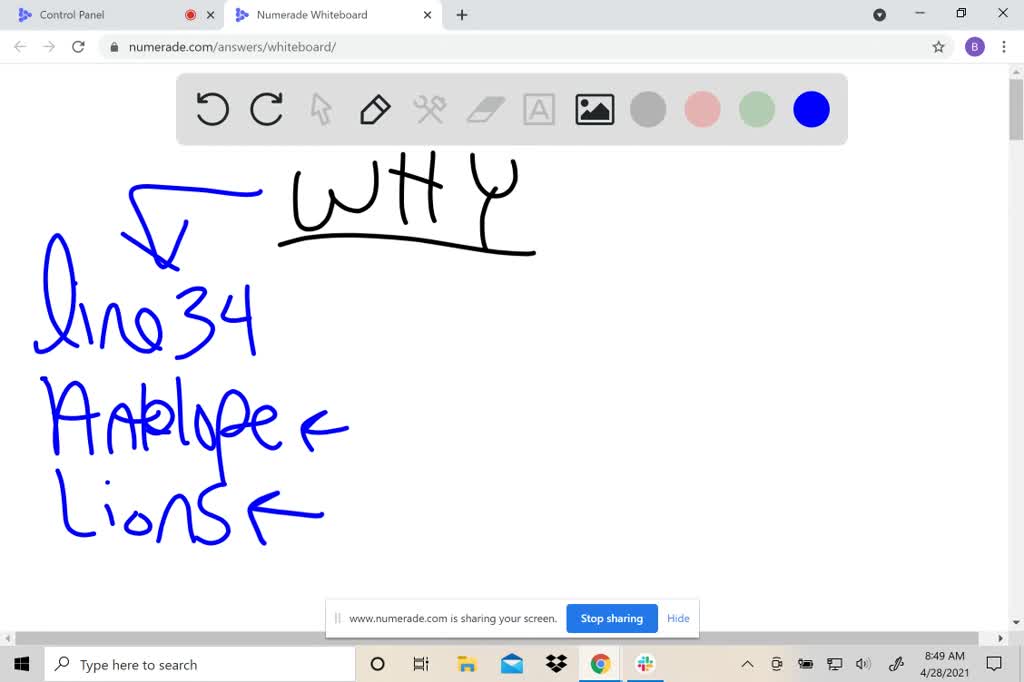Click the scroll left arrow
This screenshot has width=1024, height=682.
coord(7,638)
